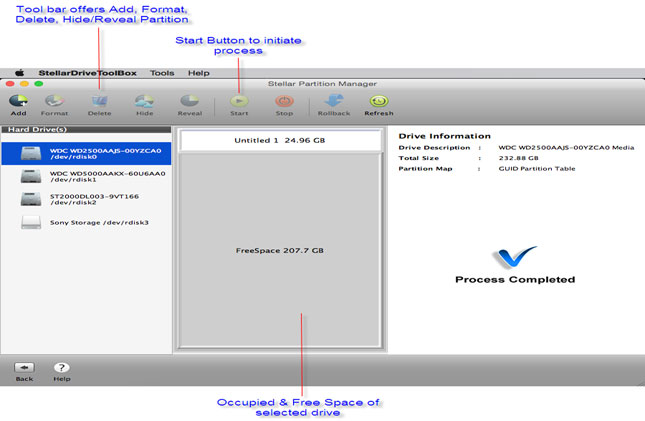Select drive WDC WD5000AAKX-60U6AA0 /dev/rdisk1

tap(86, 177)
